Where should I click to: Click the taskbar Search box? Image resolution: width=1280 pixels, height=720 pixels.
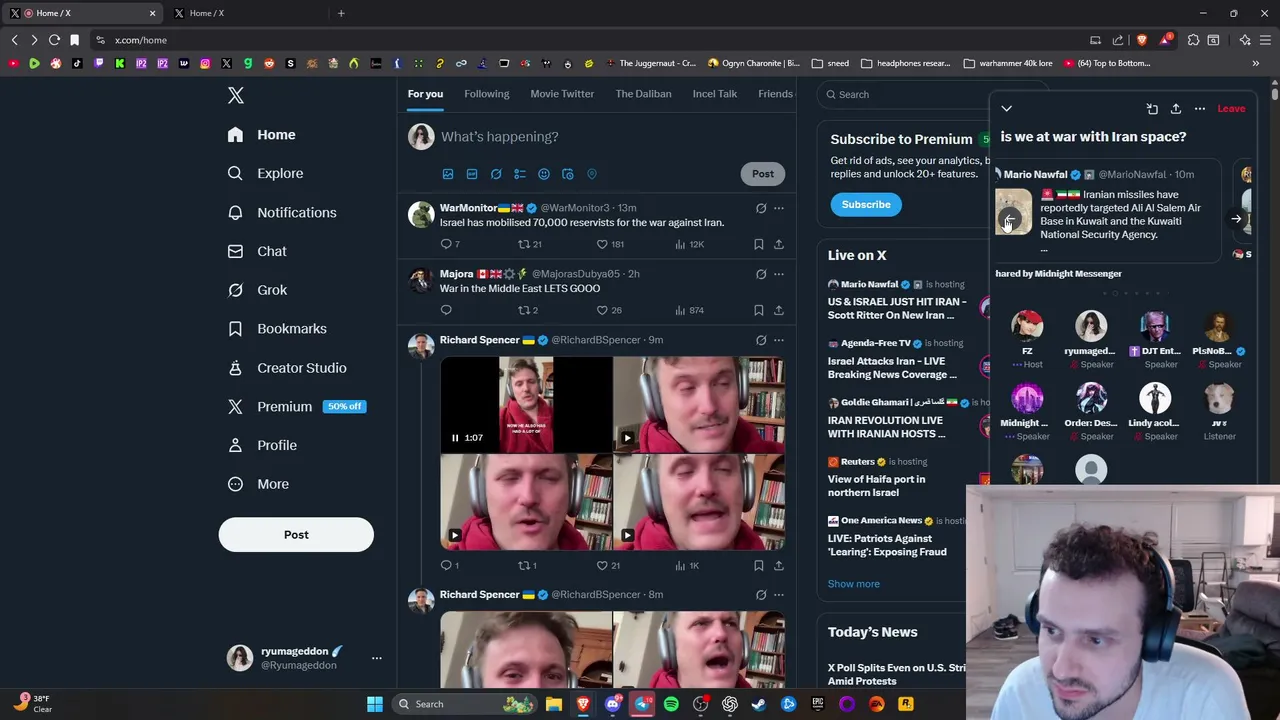[464, 704]
